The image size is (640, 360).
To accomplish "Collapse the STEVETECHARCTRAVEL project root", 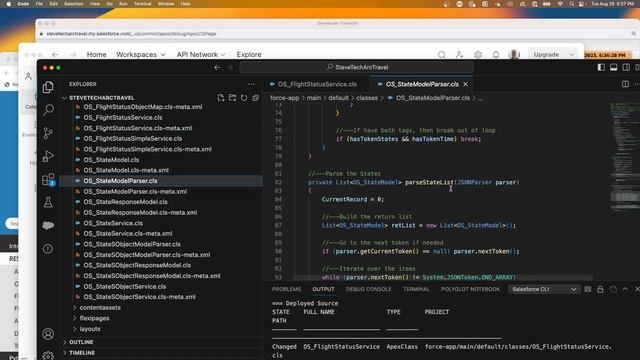I will tap(102, 98).
